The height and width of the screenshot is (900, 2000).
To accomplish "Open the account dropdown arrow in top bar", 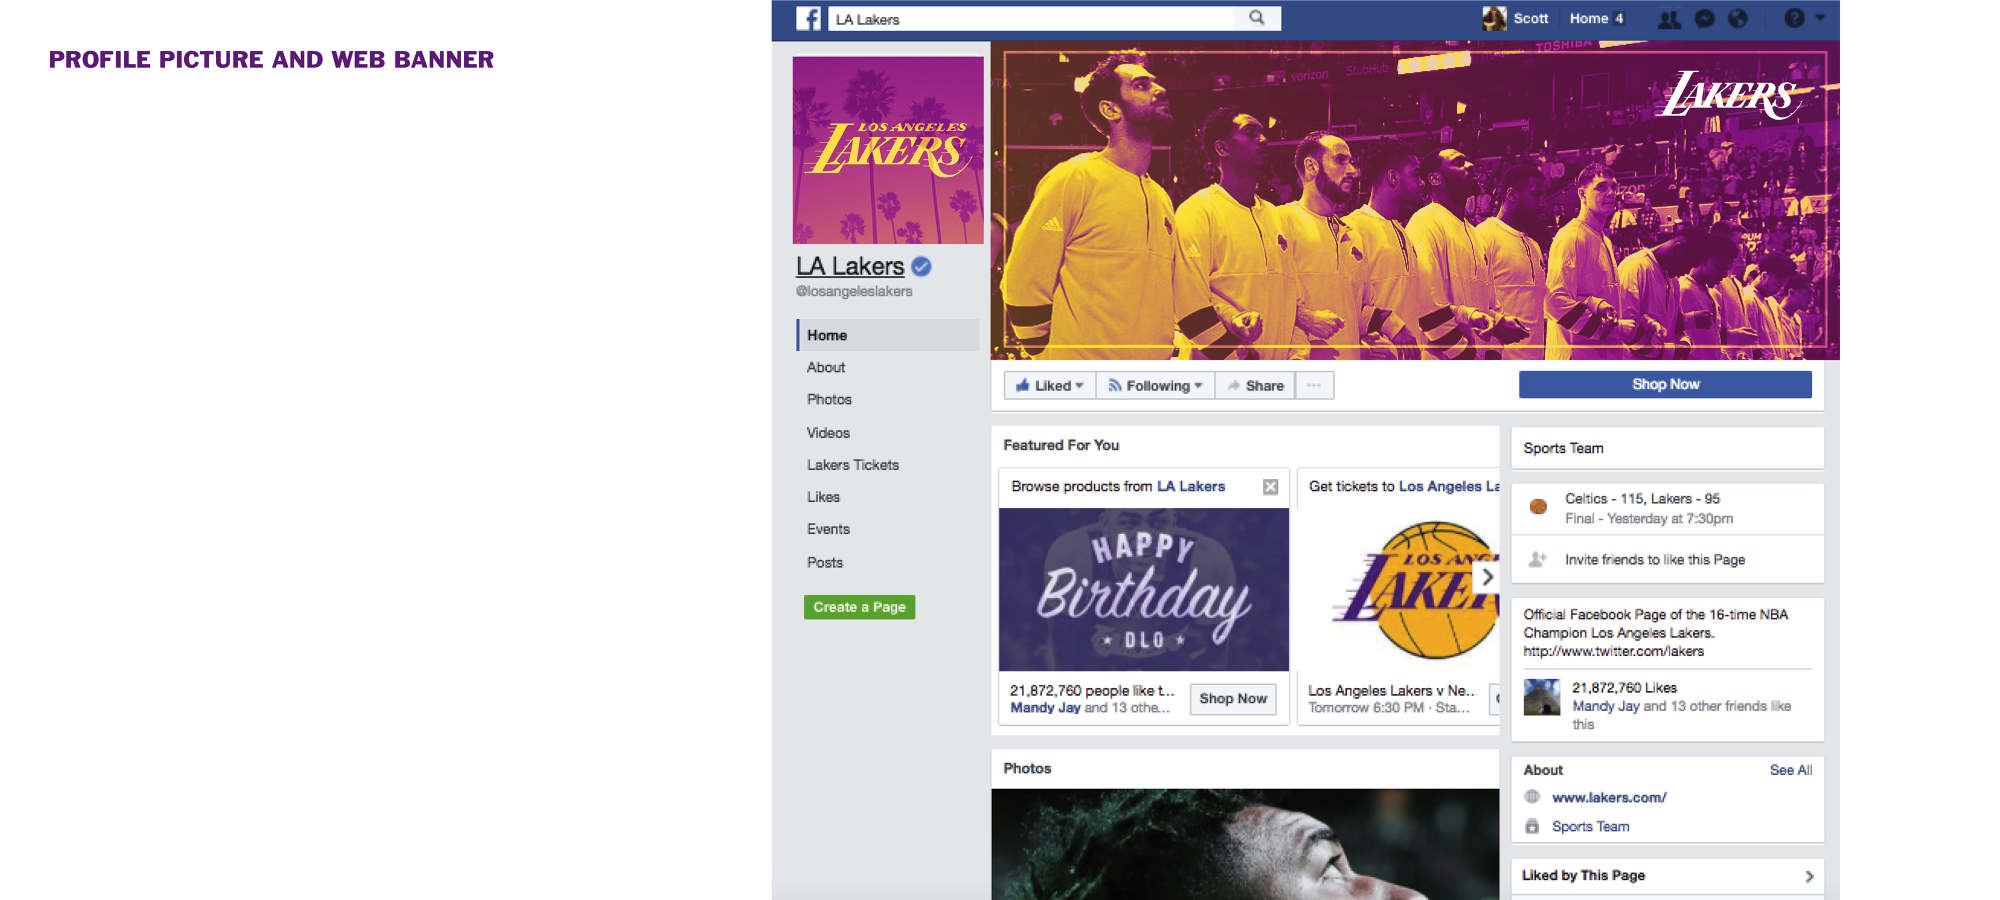I will [x=1820, y=17].
